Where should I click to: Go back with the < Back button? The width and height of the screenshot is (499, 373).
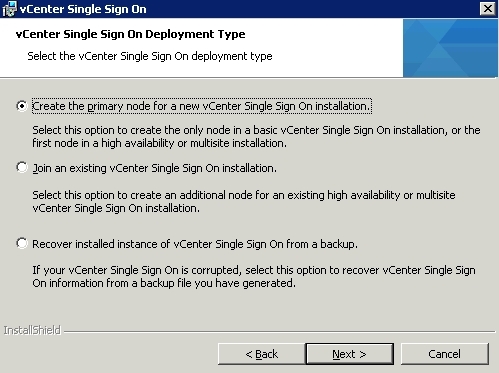pos(261,354)
